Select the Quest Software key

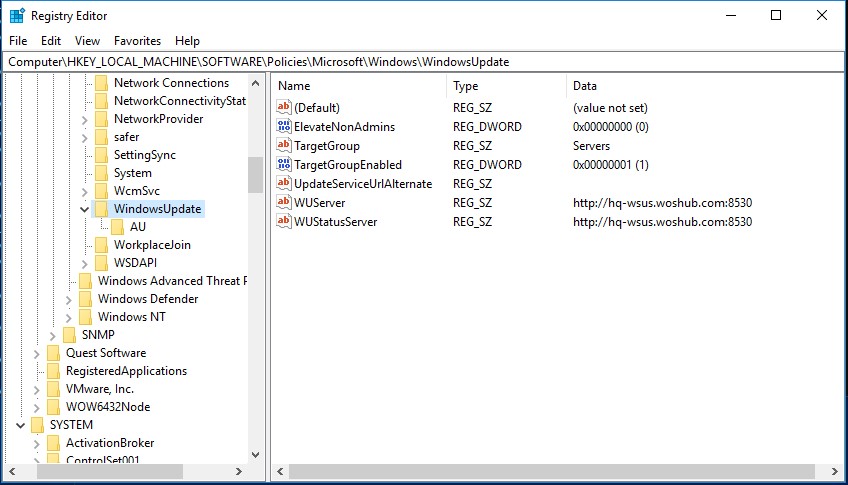pos(105,353)
